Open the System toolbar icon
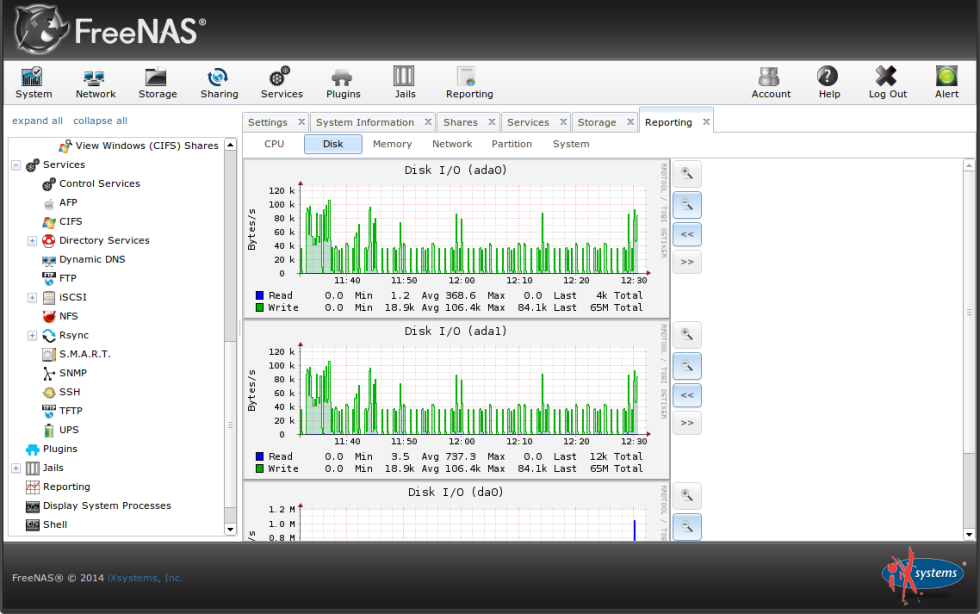This screenshot has height=614, width=980. [x=33, y=82]
